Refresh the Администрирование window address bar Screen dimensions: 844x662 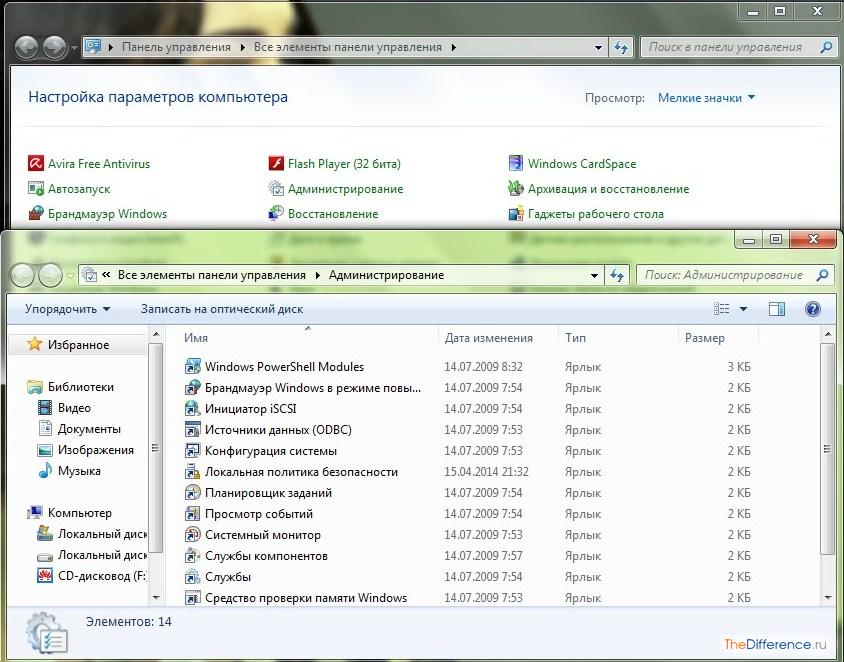(x=617, y=276)
